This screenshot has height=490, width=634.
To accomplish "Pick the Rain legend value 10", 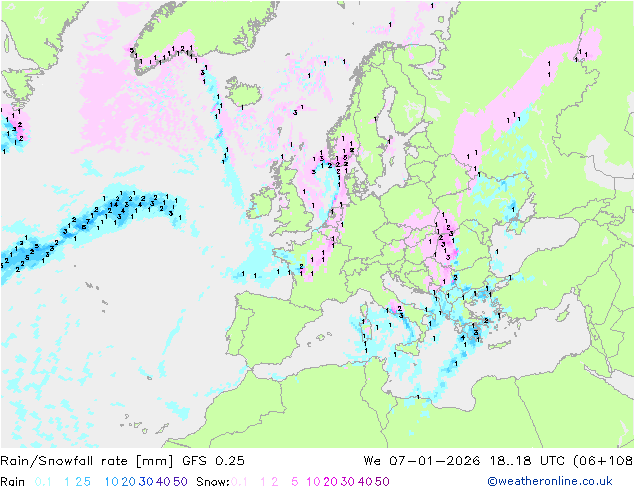I will click(x=112, y=482).
